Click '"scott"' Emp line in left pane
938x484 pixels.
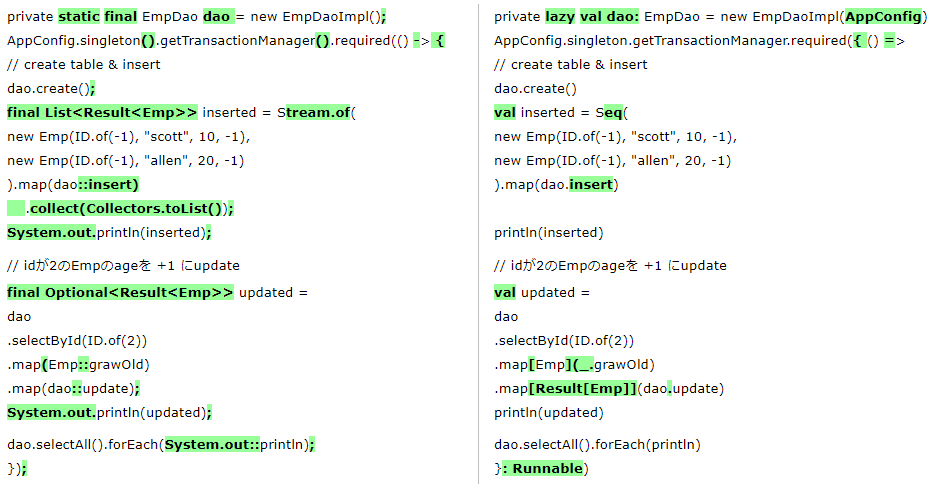(128, 136)
